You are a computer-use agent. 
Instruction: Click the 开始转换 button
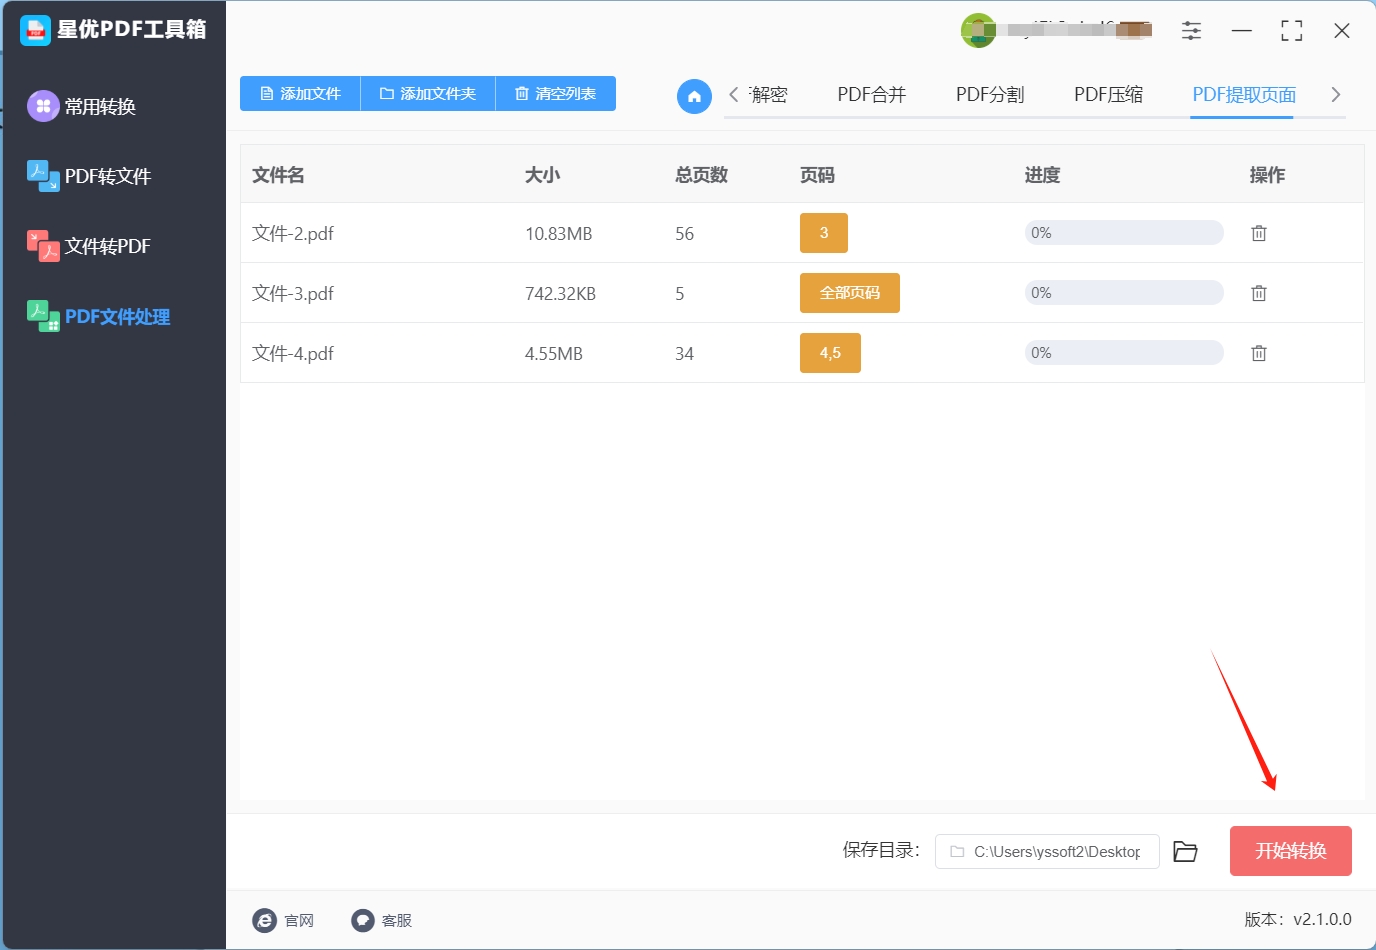click(x=1291, y=851)
